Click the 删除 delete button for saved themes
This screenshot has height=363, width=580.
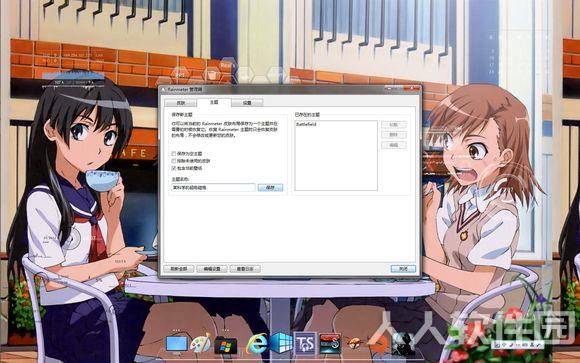(x=394, y=135)
